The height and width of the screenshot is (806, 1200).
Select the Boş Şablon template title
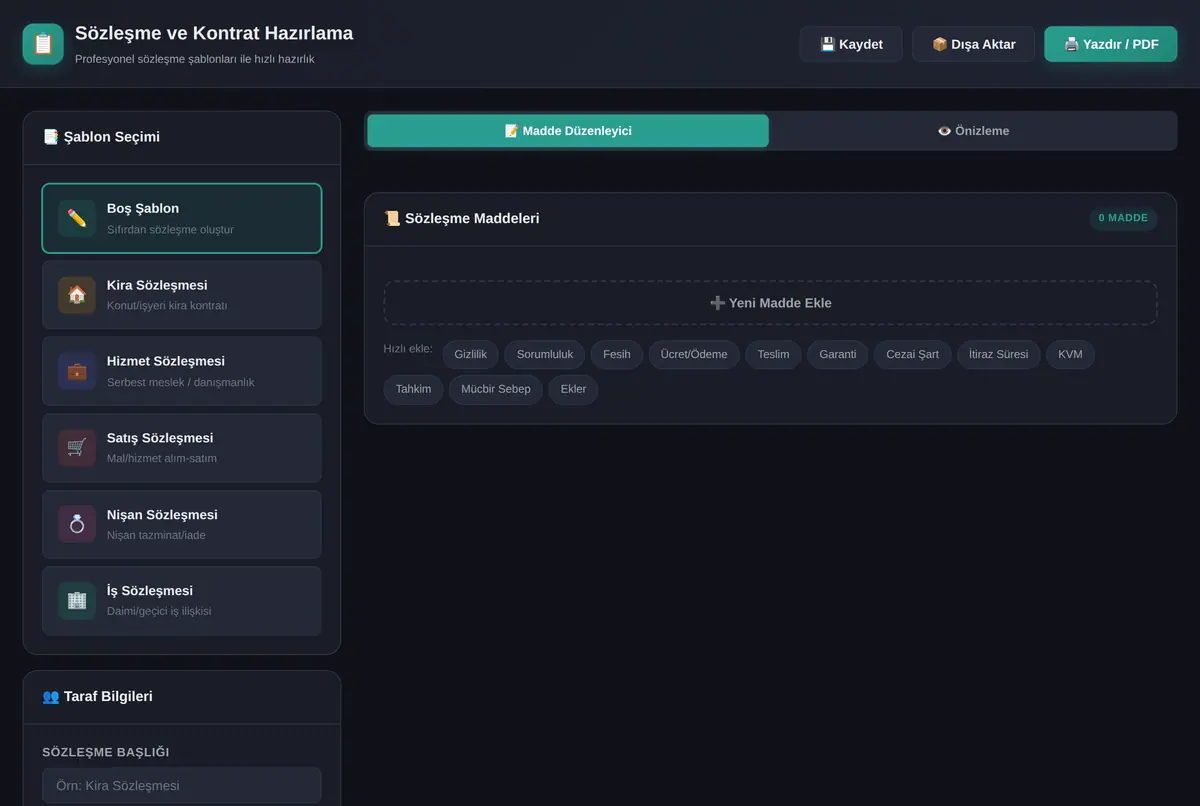coord(143,208)
